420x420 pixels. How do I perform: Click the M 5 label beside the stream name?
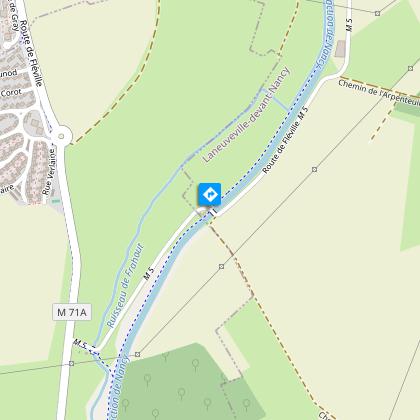pos(150,273)
